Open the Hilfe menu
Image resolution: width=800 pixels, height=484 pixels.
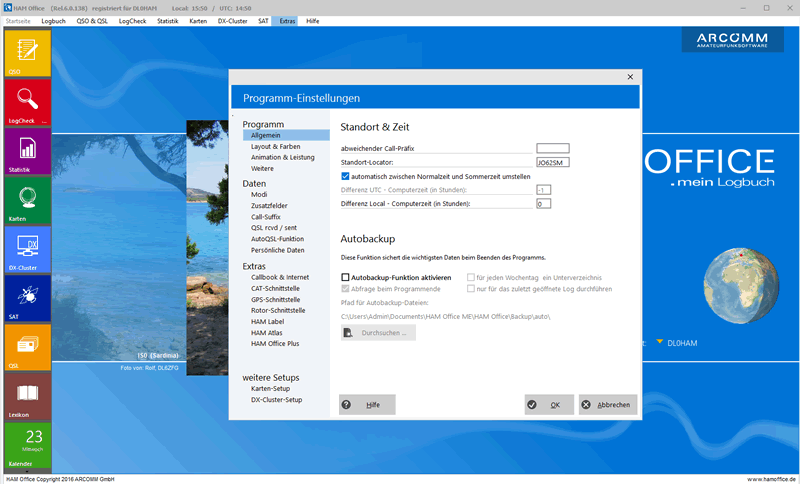click(313, 21)
